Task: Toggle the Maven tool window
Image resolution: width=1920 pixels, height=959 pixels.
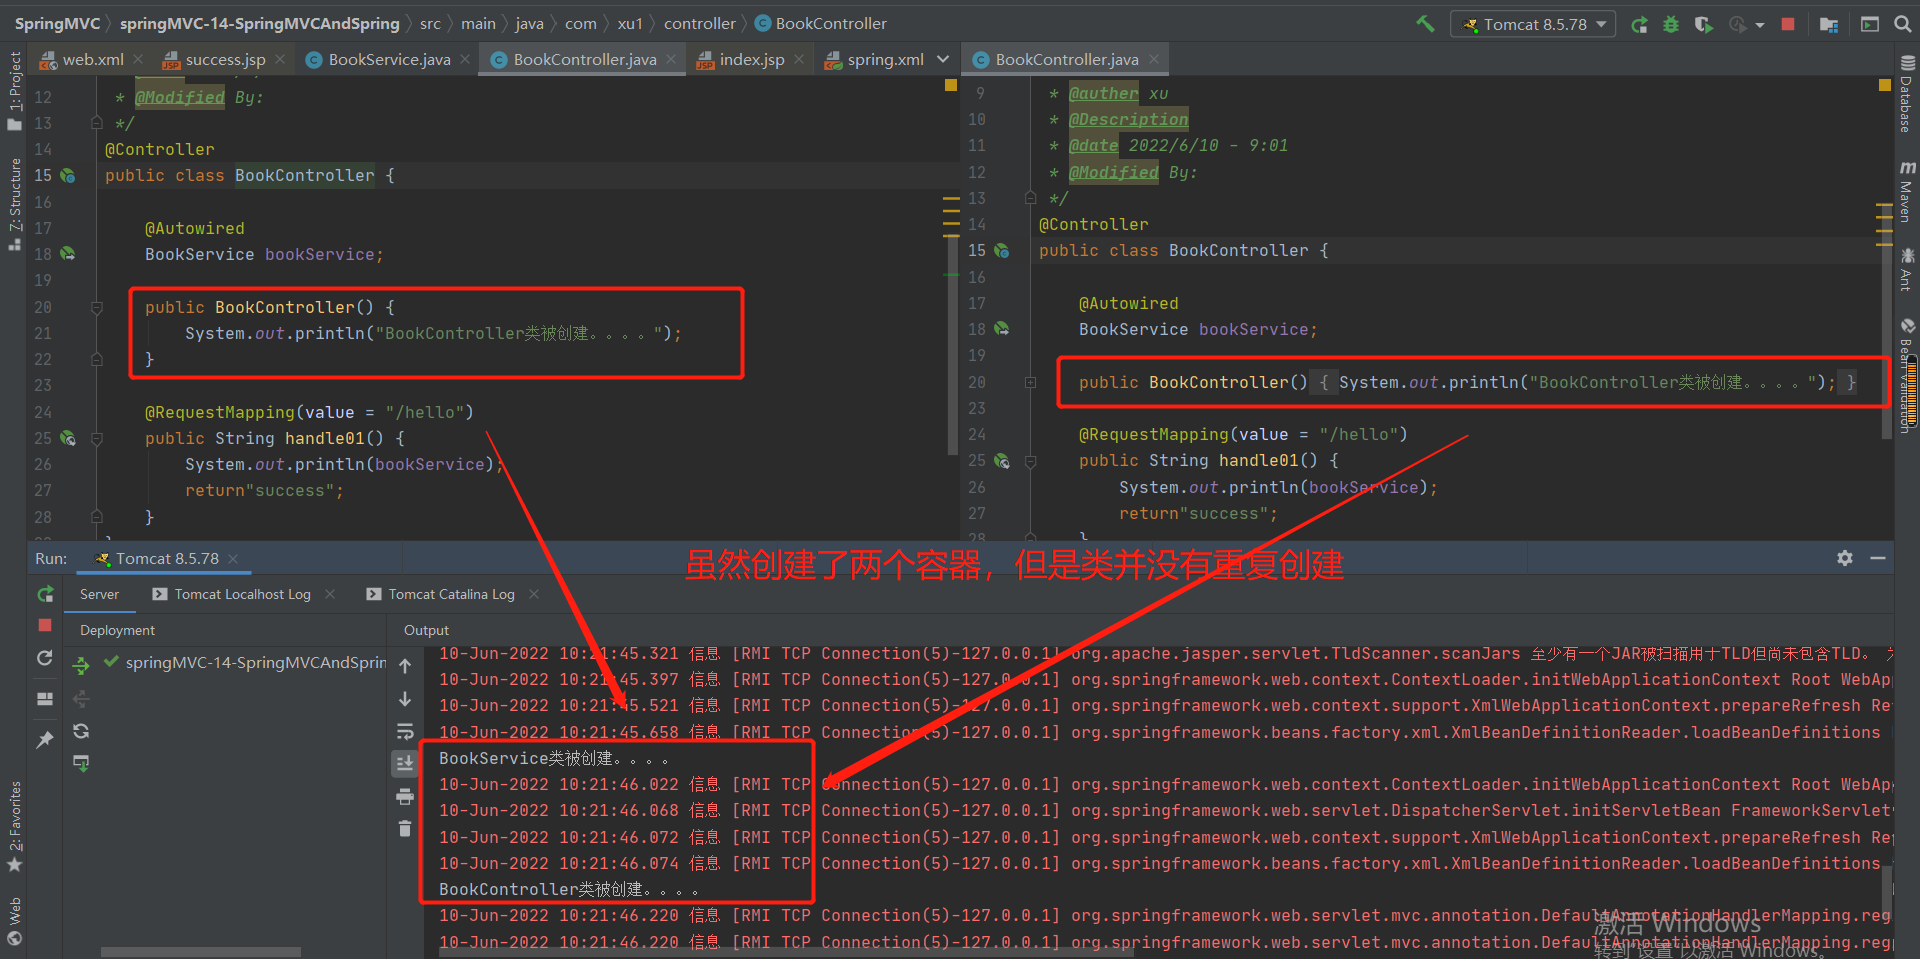Action: (1907, 190)
